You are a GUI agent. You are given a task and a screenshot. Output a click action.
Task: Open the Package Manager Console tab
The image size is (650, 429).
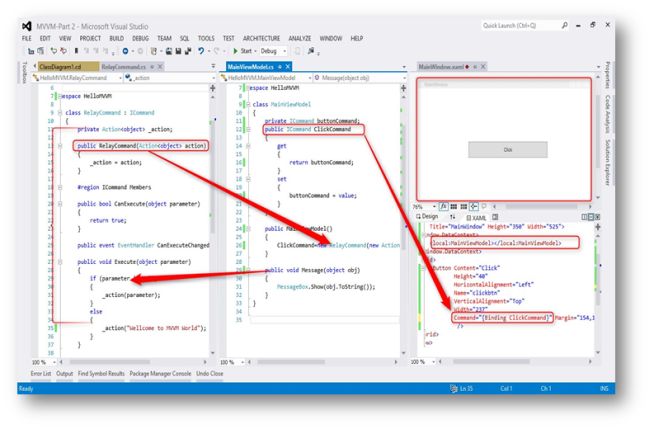pos(160,373)
